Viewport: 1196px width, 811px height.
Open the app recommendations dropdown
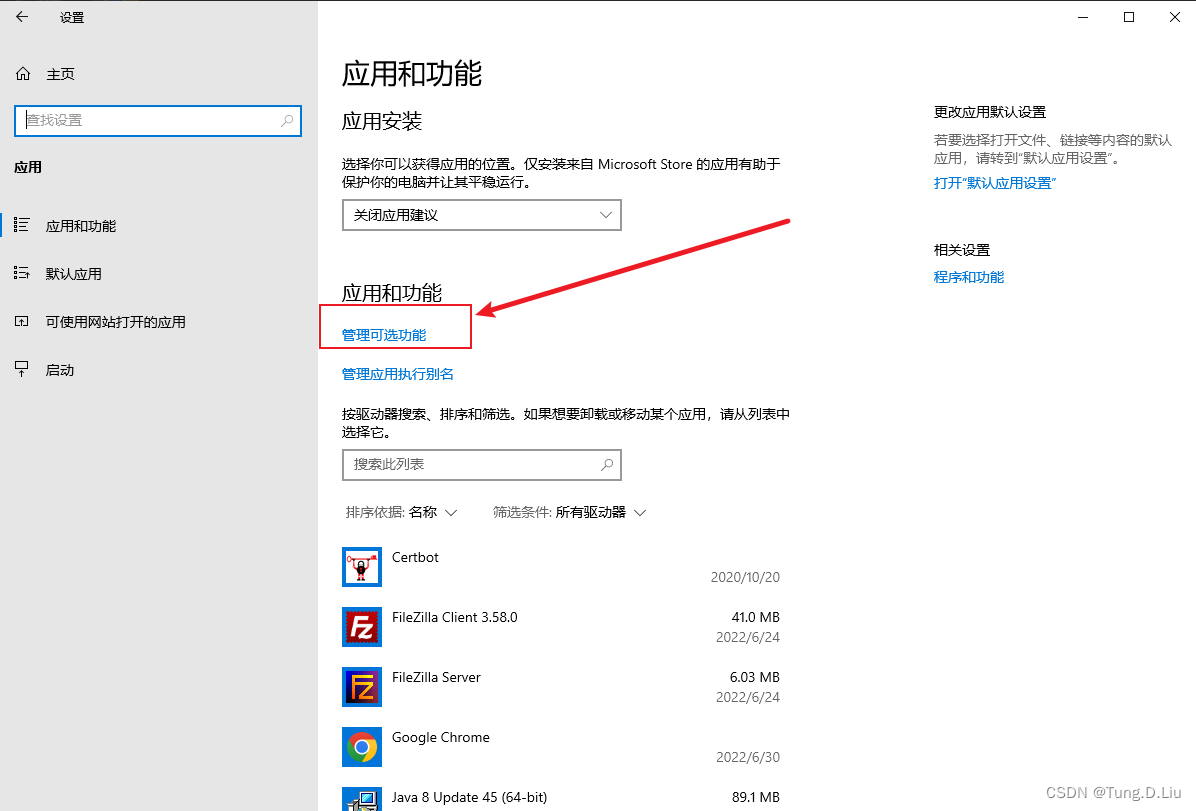(x=481, y=215)
